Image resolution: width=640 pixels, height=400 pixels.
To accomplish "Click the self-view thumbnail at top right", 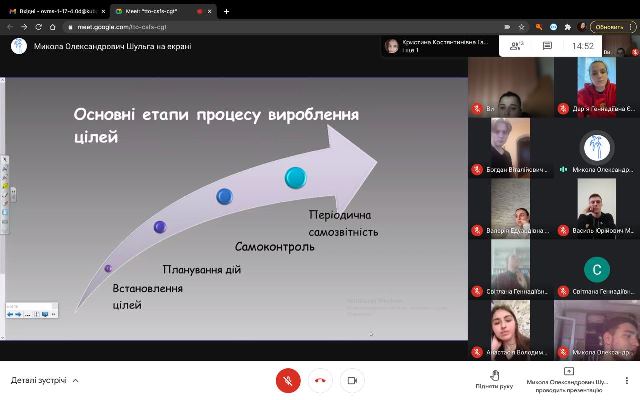I will point(621,46).
